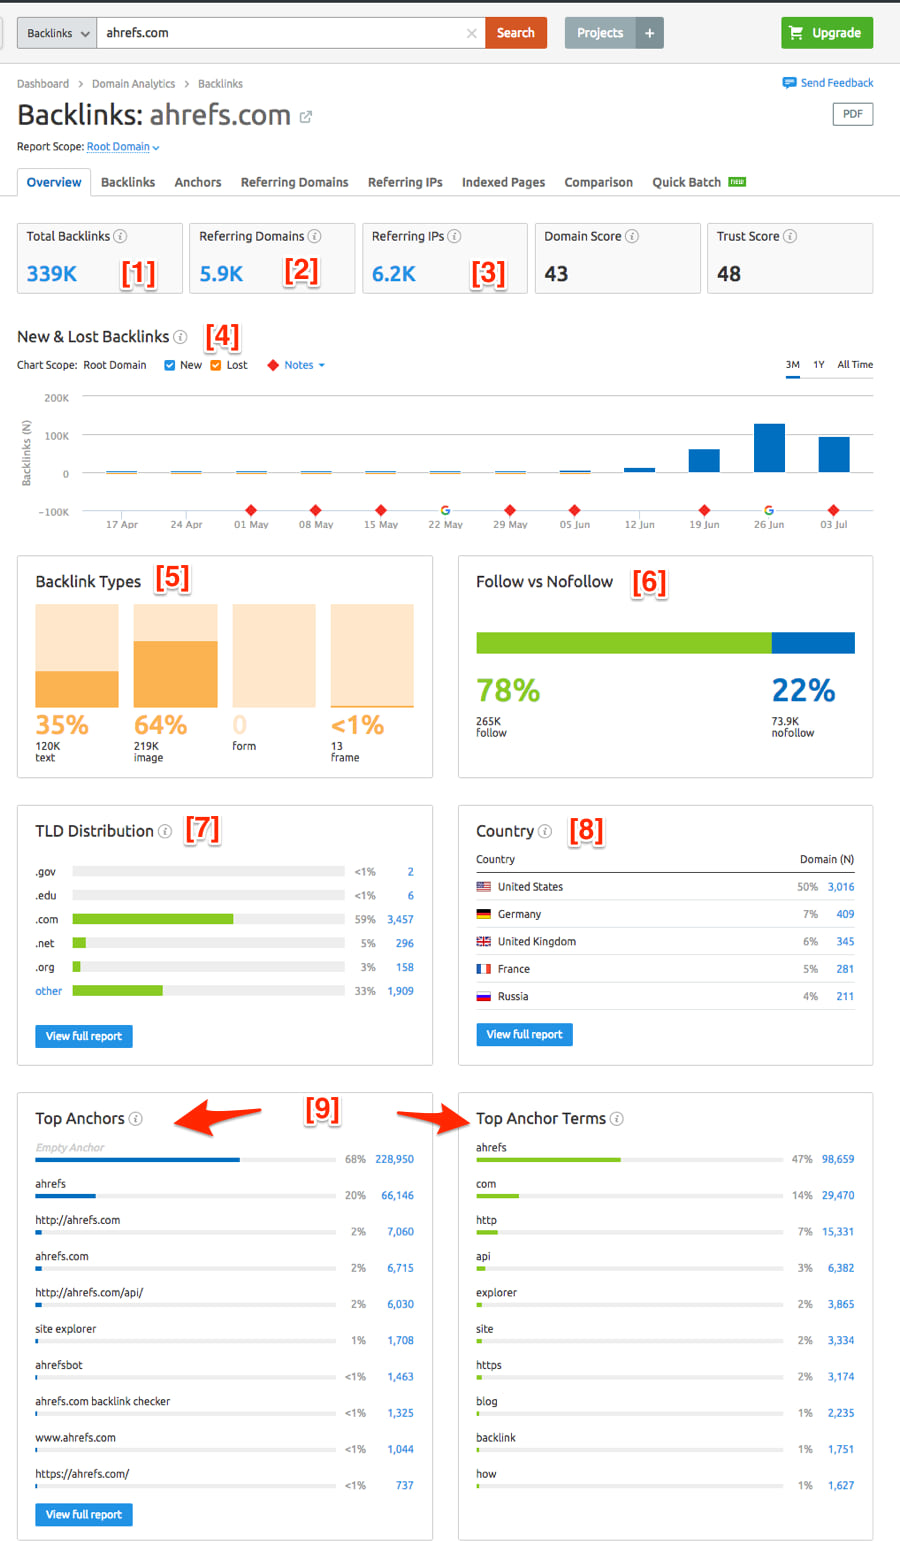This screenshot has width=900, height=1553.
Task: Click the other TLD link
Action: click(x=49, y=991)
